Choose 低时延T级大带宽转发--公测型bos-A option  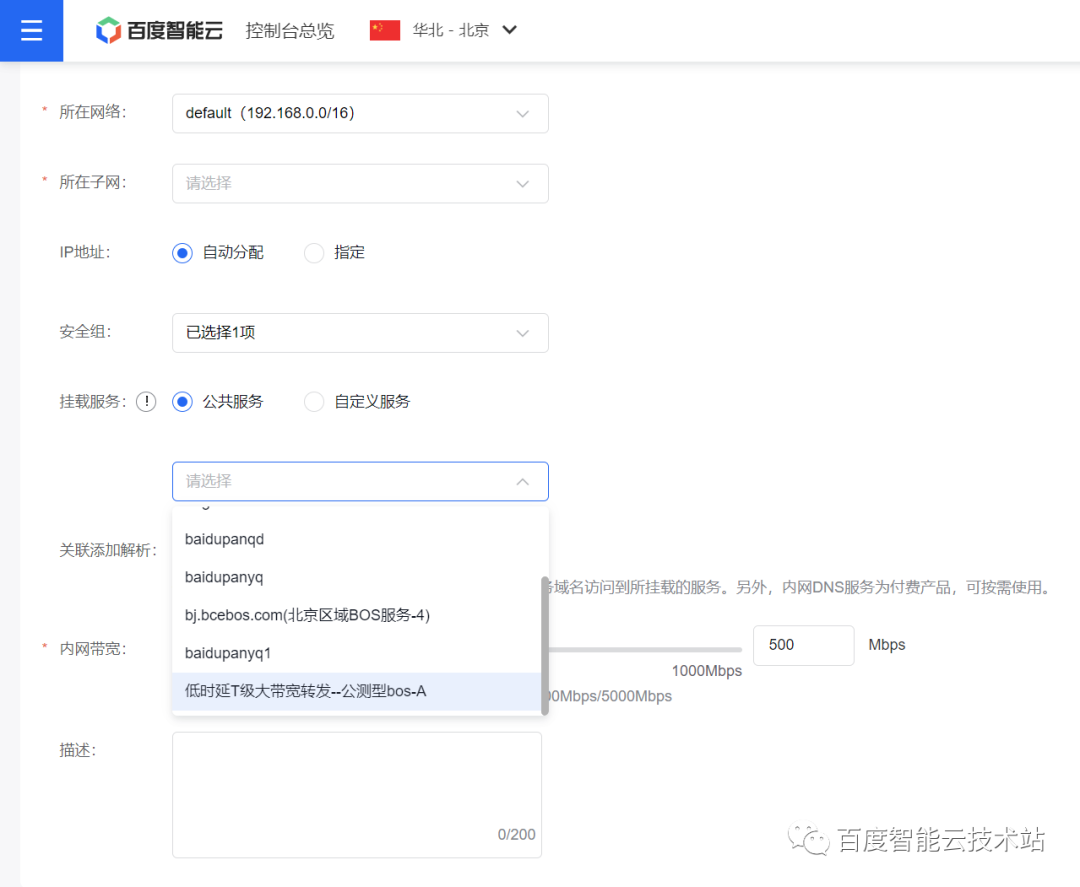click(356, 691)
